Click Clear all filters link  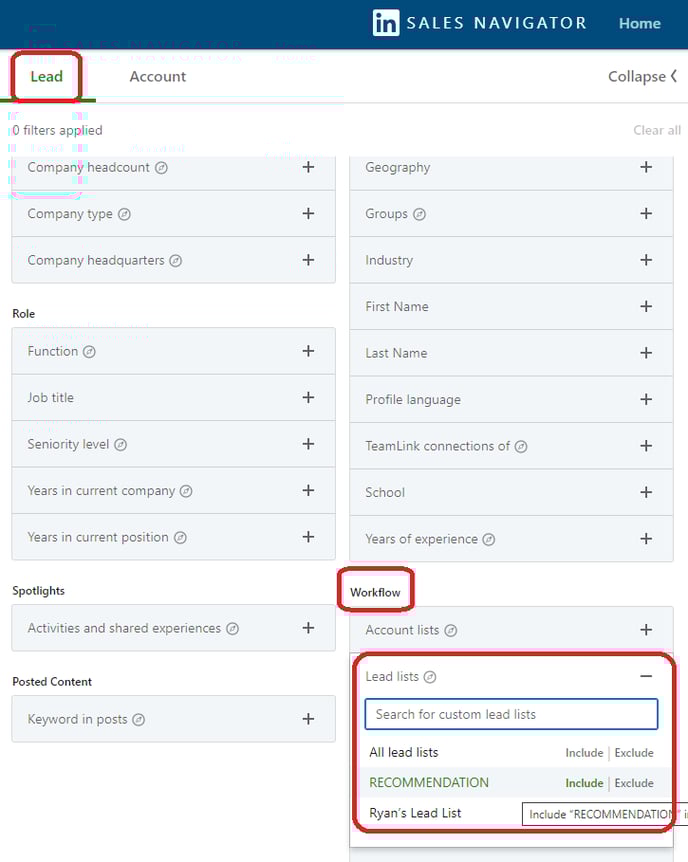(657, 130)
